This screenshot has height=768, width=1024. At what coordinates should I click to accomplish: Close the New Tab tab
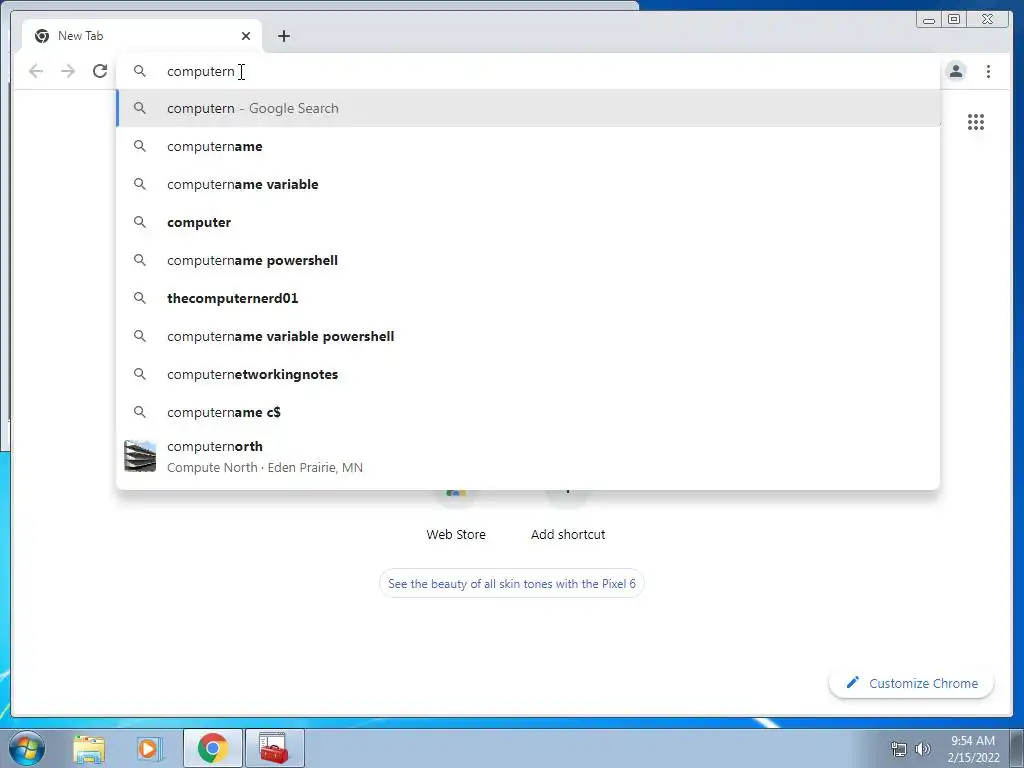246,36
